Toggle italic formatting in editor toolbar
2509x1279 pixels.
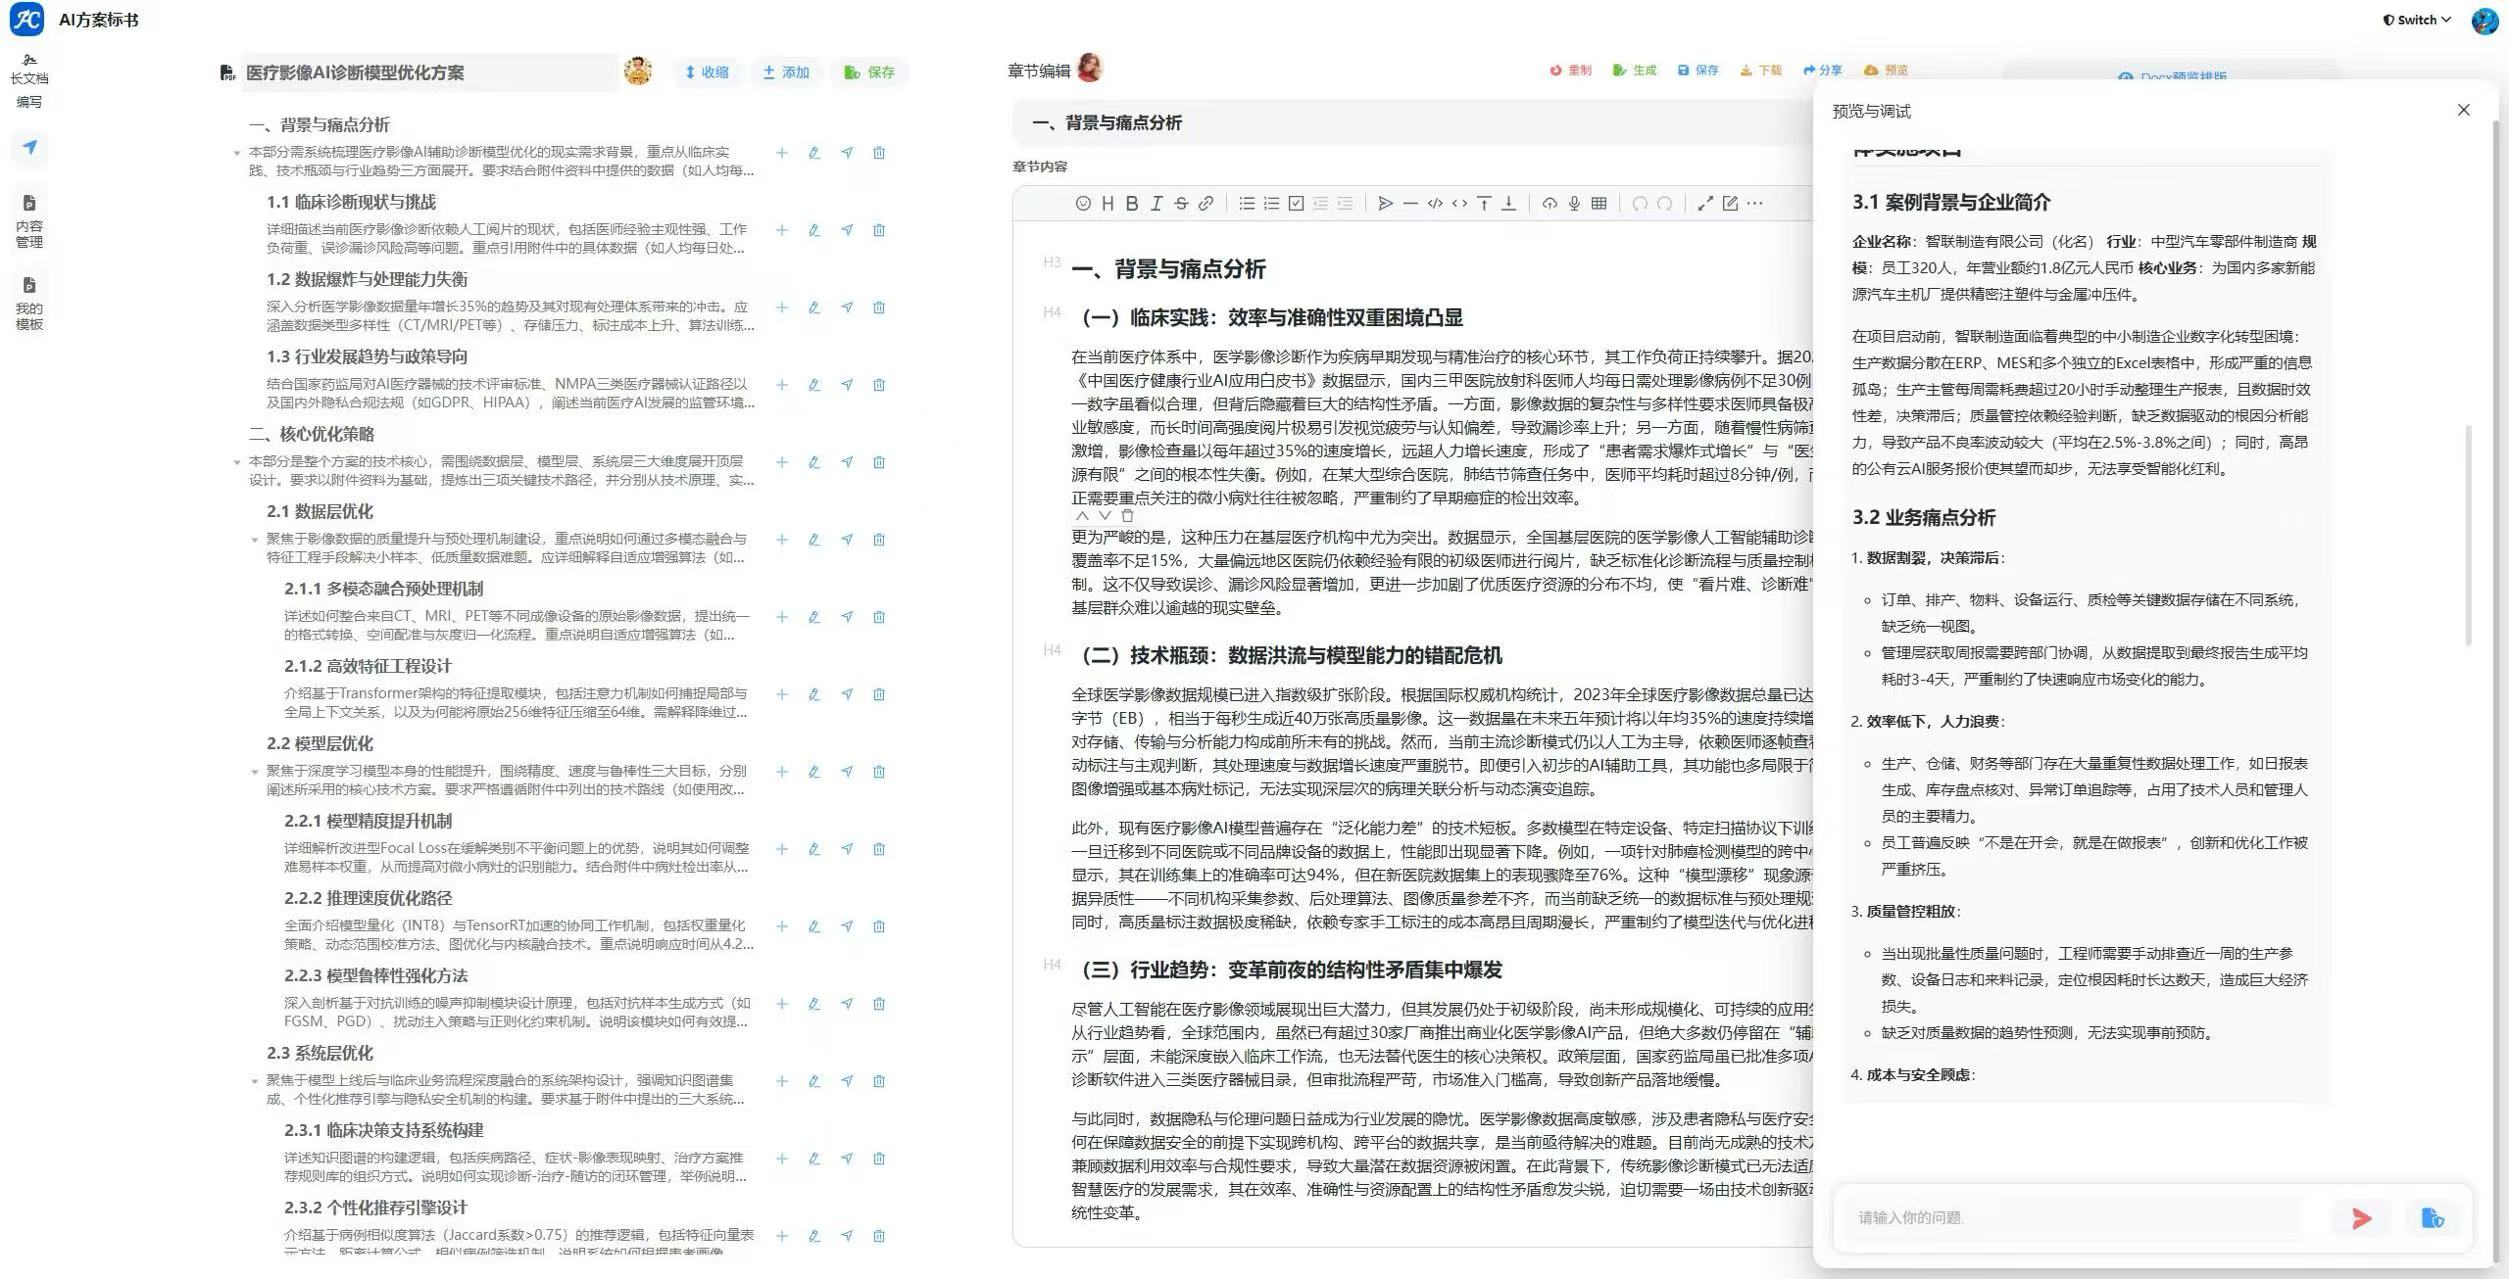[x=1156, y=203]
